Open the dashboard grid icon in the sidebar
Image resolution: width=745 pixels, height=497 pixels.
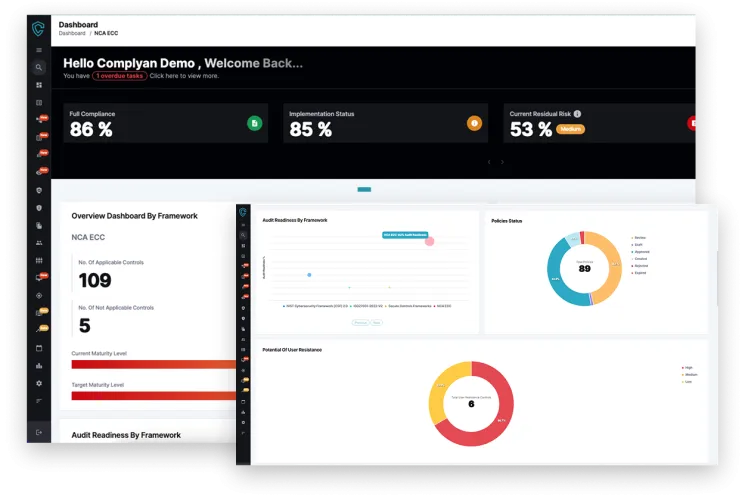point(39,85)
